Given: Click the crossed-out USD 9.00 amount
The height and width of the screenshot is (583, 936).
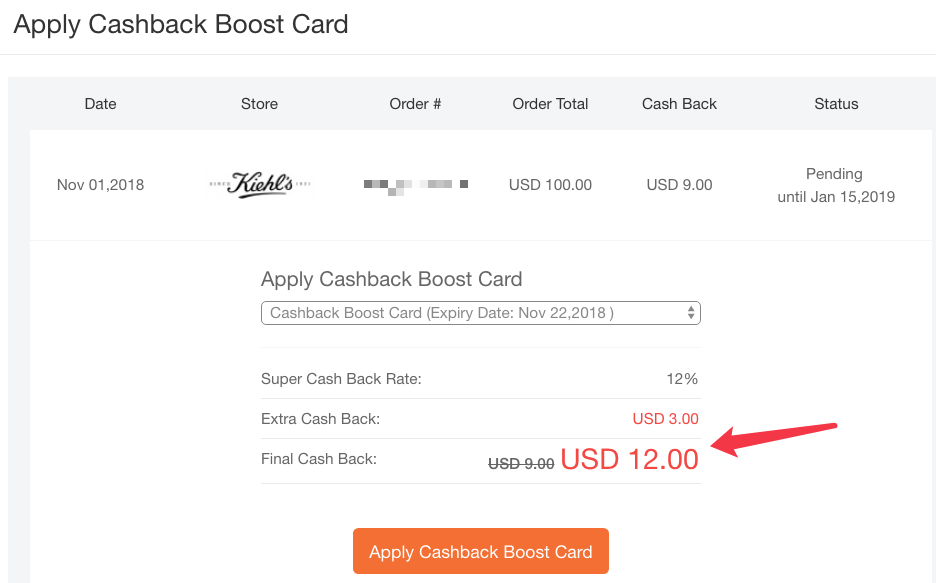Looking at the screenshot, I should point(521,463).
